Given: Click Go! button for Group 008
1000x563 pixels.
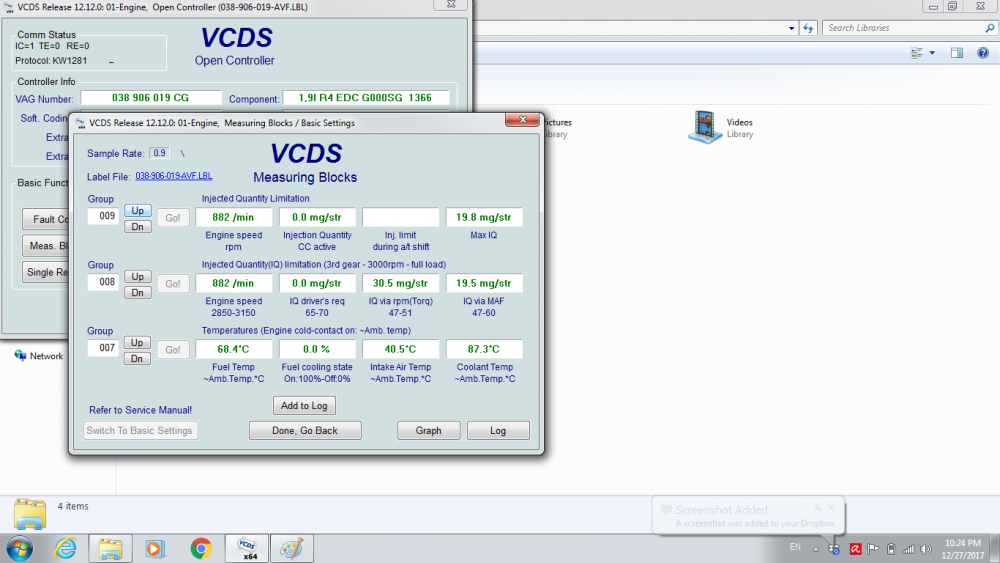Looking at the screenshot, I should pos(173,284).
